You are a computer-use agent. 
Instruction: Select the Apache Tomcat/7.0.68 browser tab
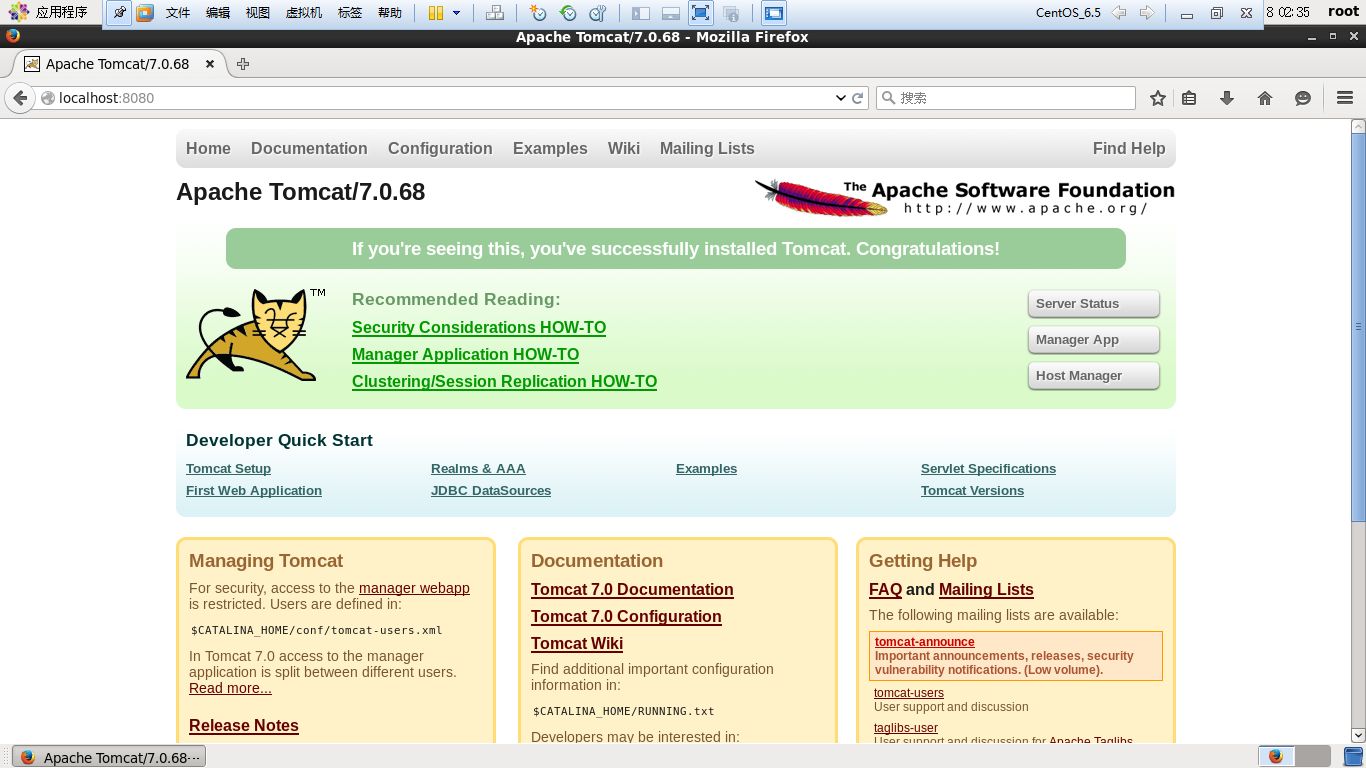click(x=118, y=64)
